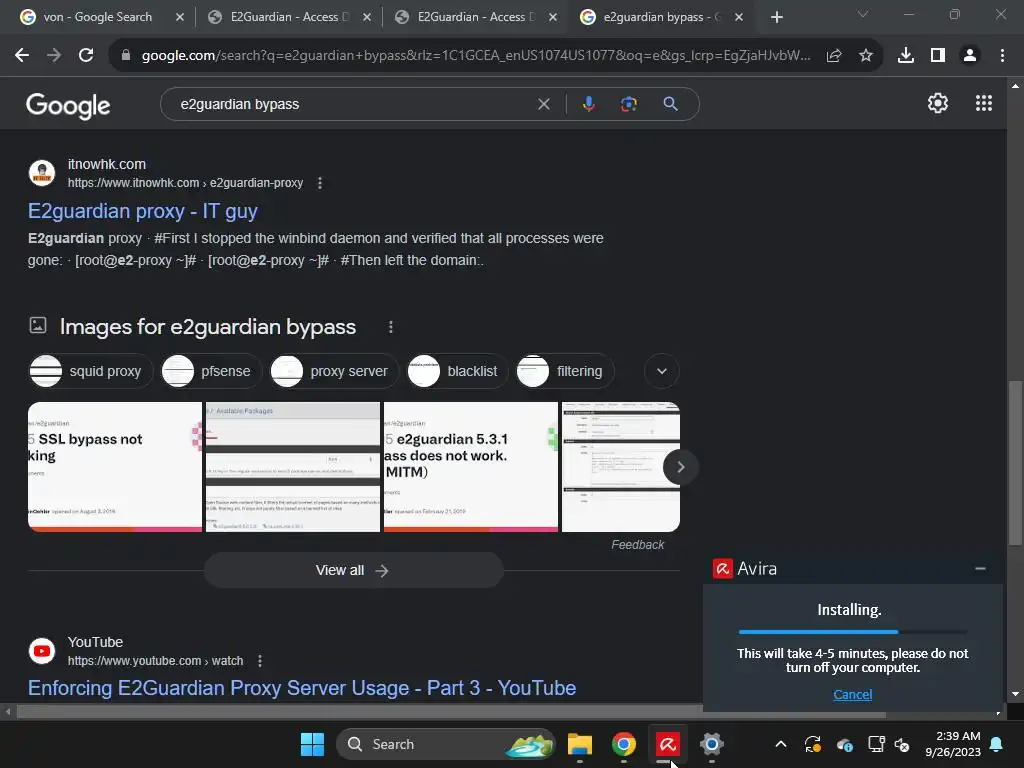Open the e2guardian 5.3.1 image thumbnail
Viewport: 1024px width, 768px height.
[471, 467]
